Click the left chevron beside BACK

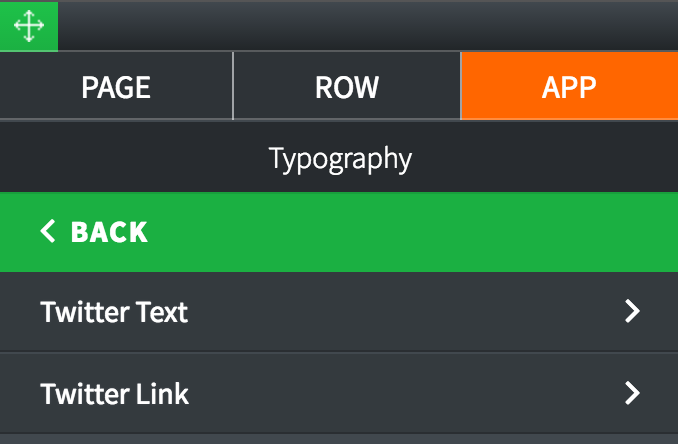point(47,232)
